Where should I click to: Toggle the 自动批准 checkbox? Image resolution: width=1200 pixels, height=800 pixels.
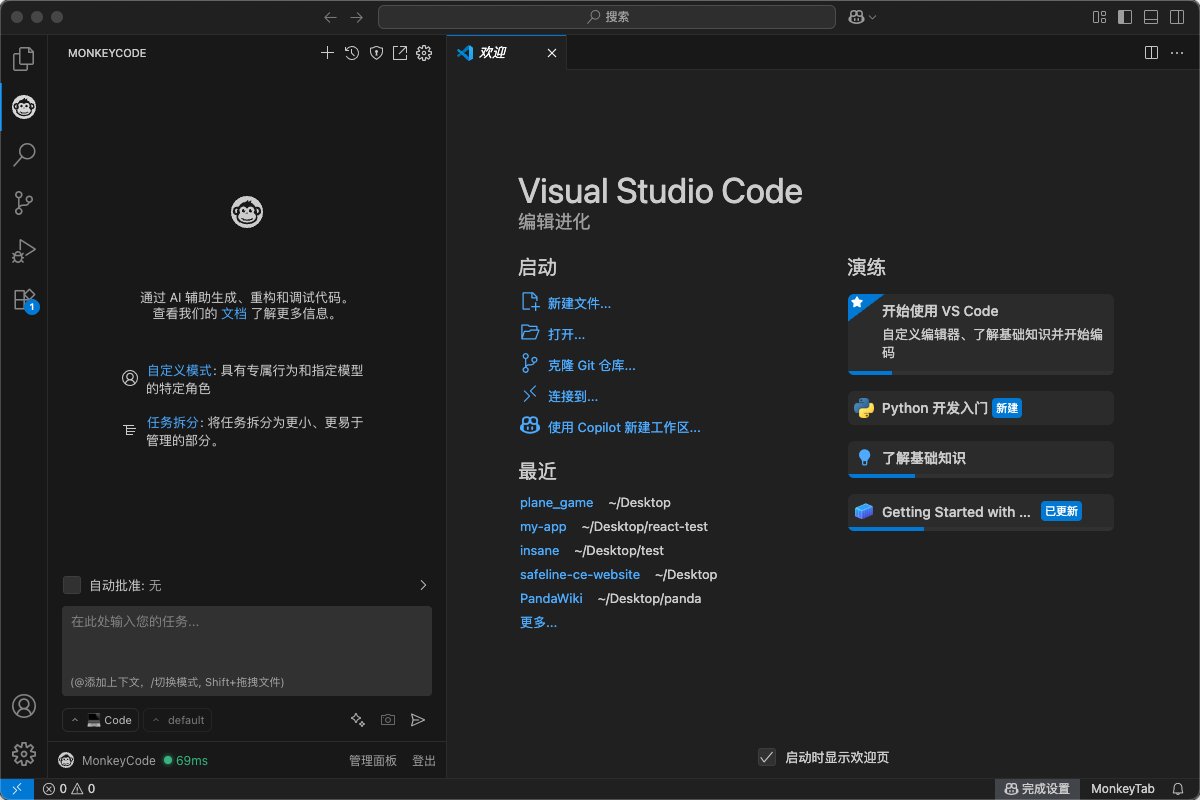pyautogui.click(x=72, y=585)
